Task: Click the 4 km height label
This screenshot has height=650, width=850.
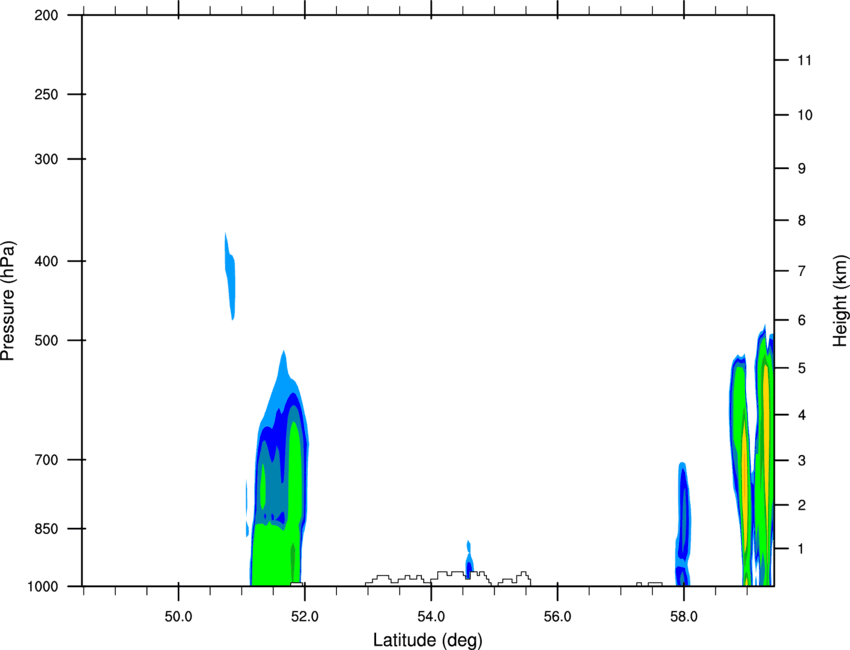Action: click(801, 415)
